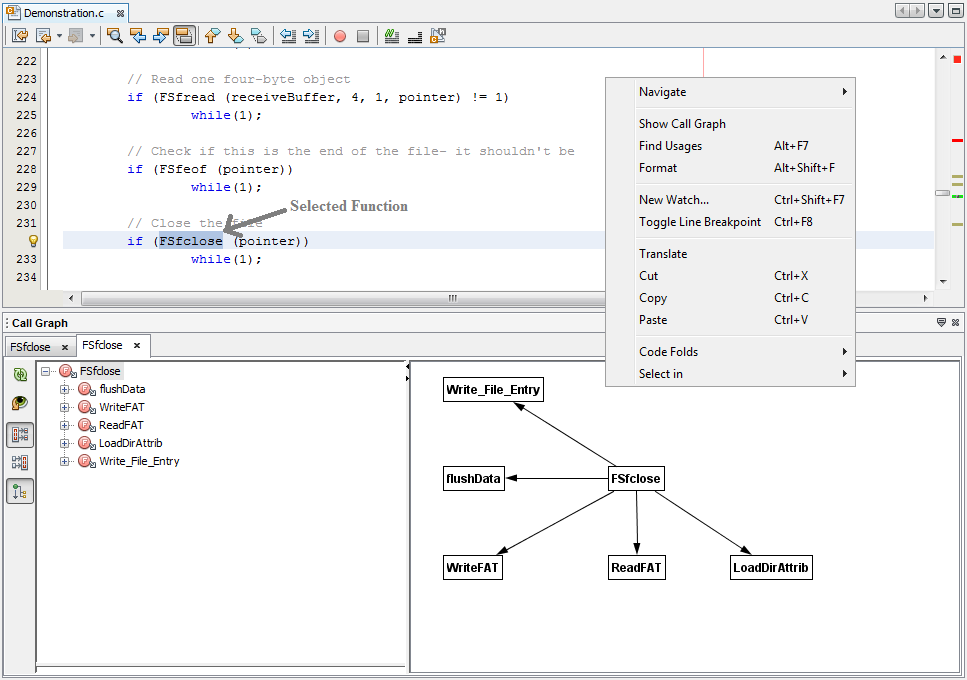Start macro recording with red circle icon

click(340, 36)
